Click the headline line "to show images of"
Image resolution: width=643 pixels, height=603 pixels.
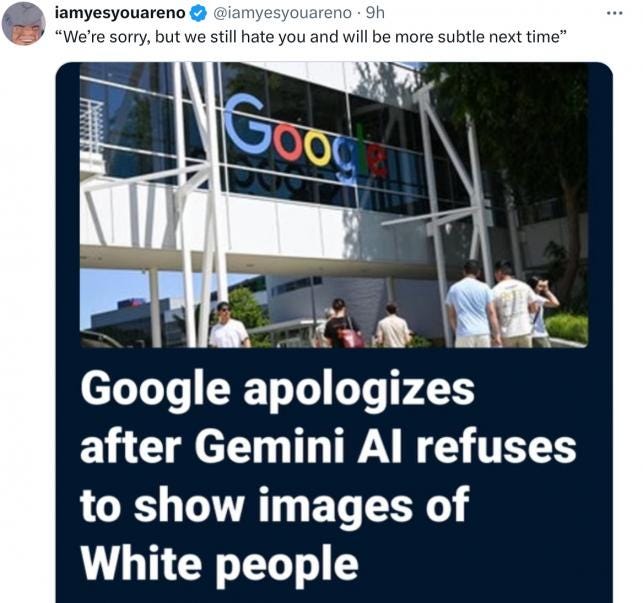tap(275, 505)
